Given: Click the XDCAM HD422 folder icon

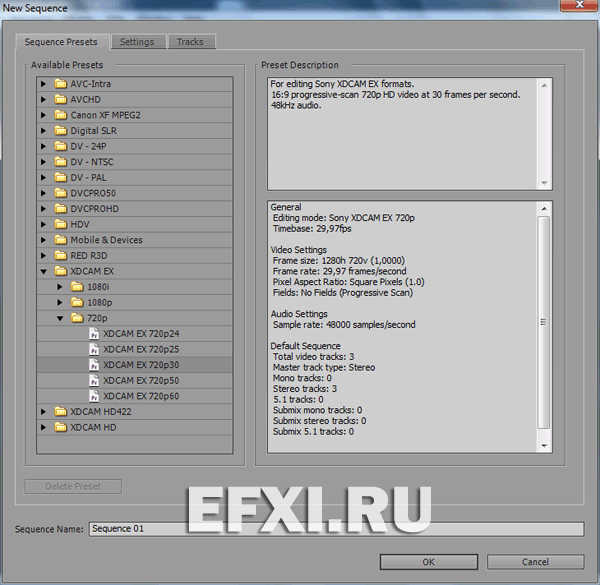Looking at the screenshot, I should click(60, 412).
